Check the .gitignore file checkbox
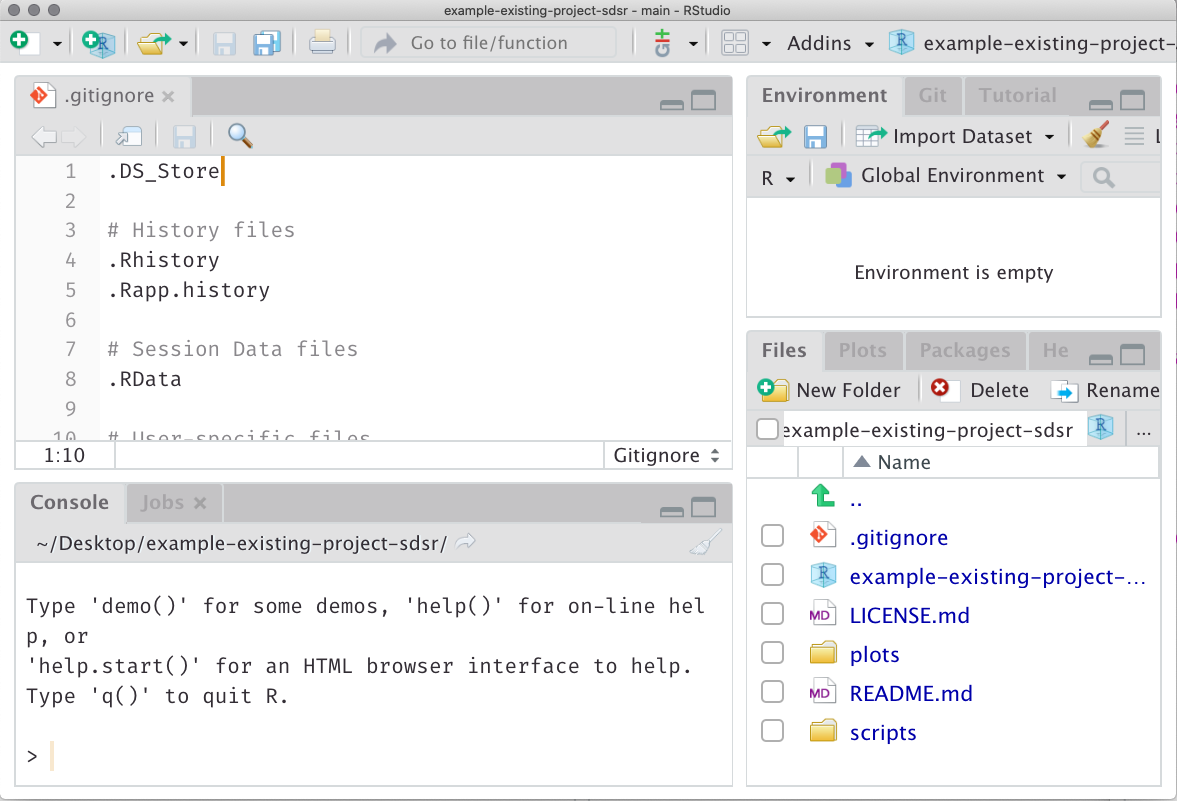Image resolution: width=1177 pixels, height=801 pixels. (772, 536)
